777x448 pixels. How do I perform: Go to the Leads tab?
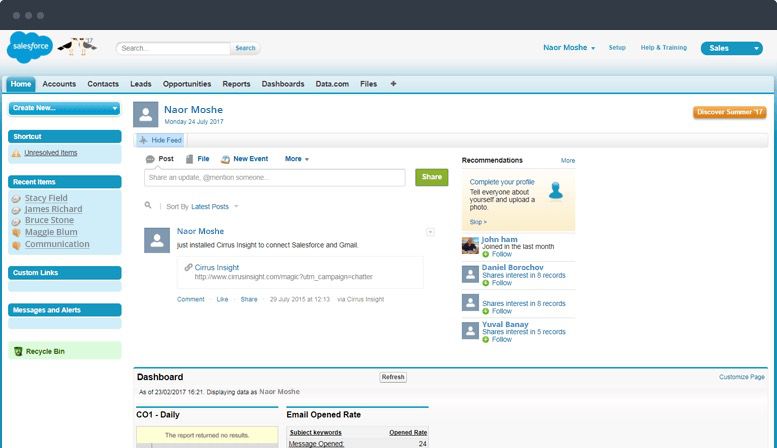[x=141, y=84]
